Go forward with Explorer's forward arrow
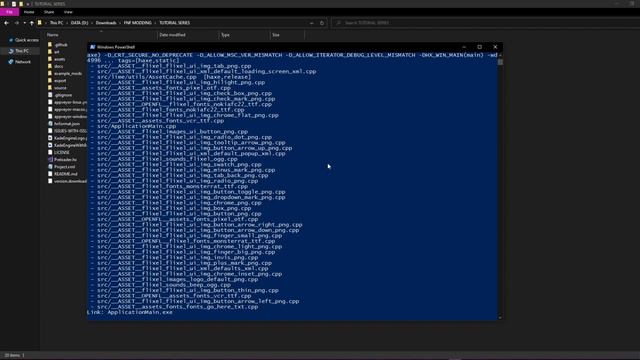 (x=17, y=23)
